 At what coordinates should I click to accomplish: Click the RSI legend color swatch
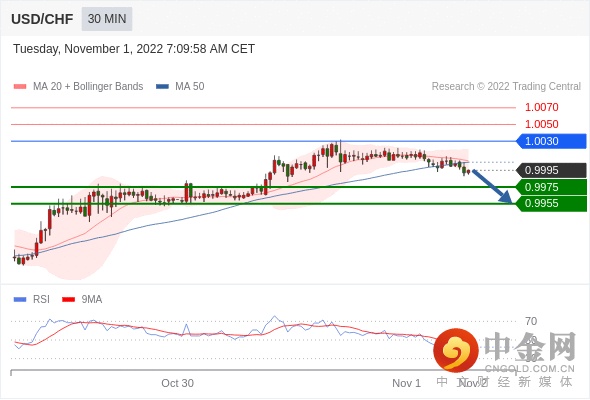click(x=20, y=300)
